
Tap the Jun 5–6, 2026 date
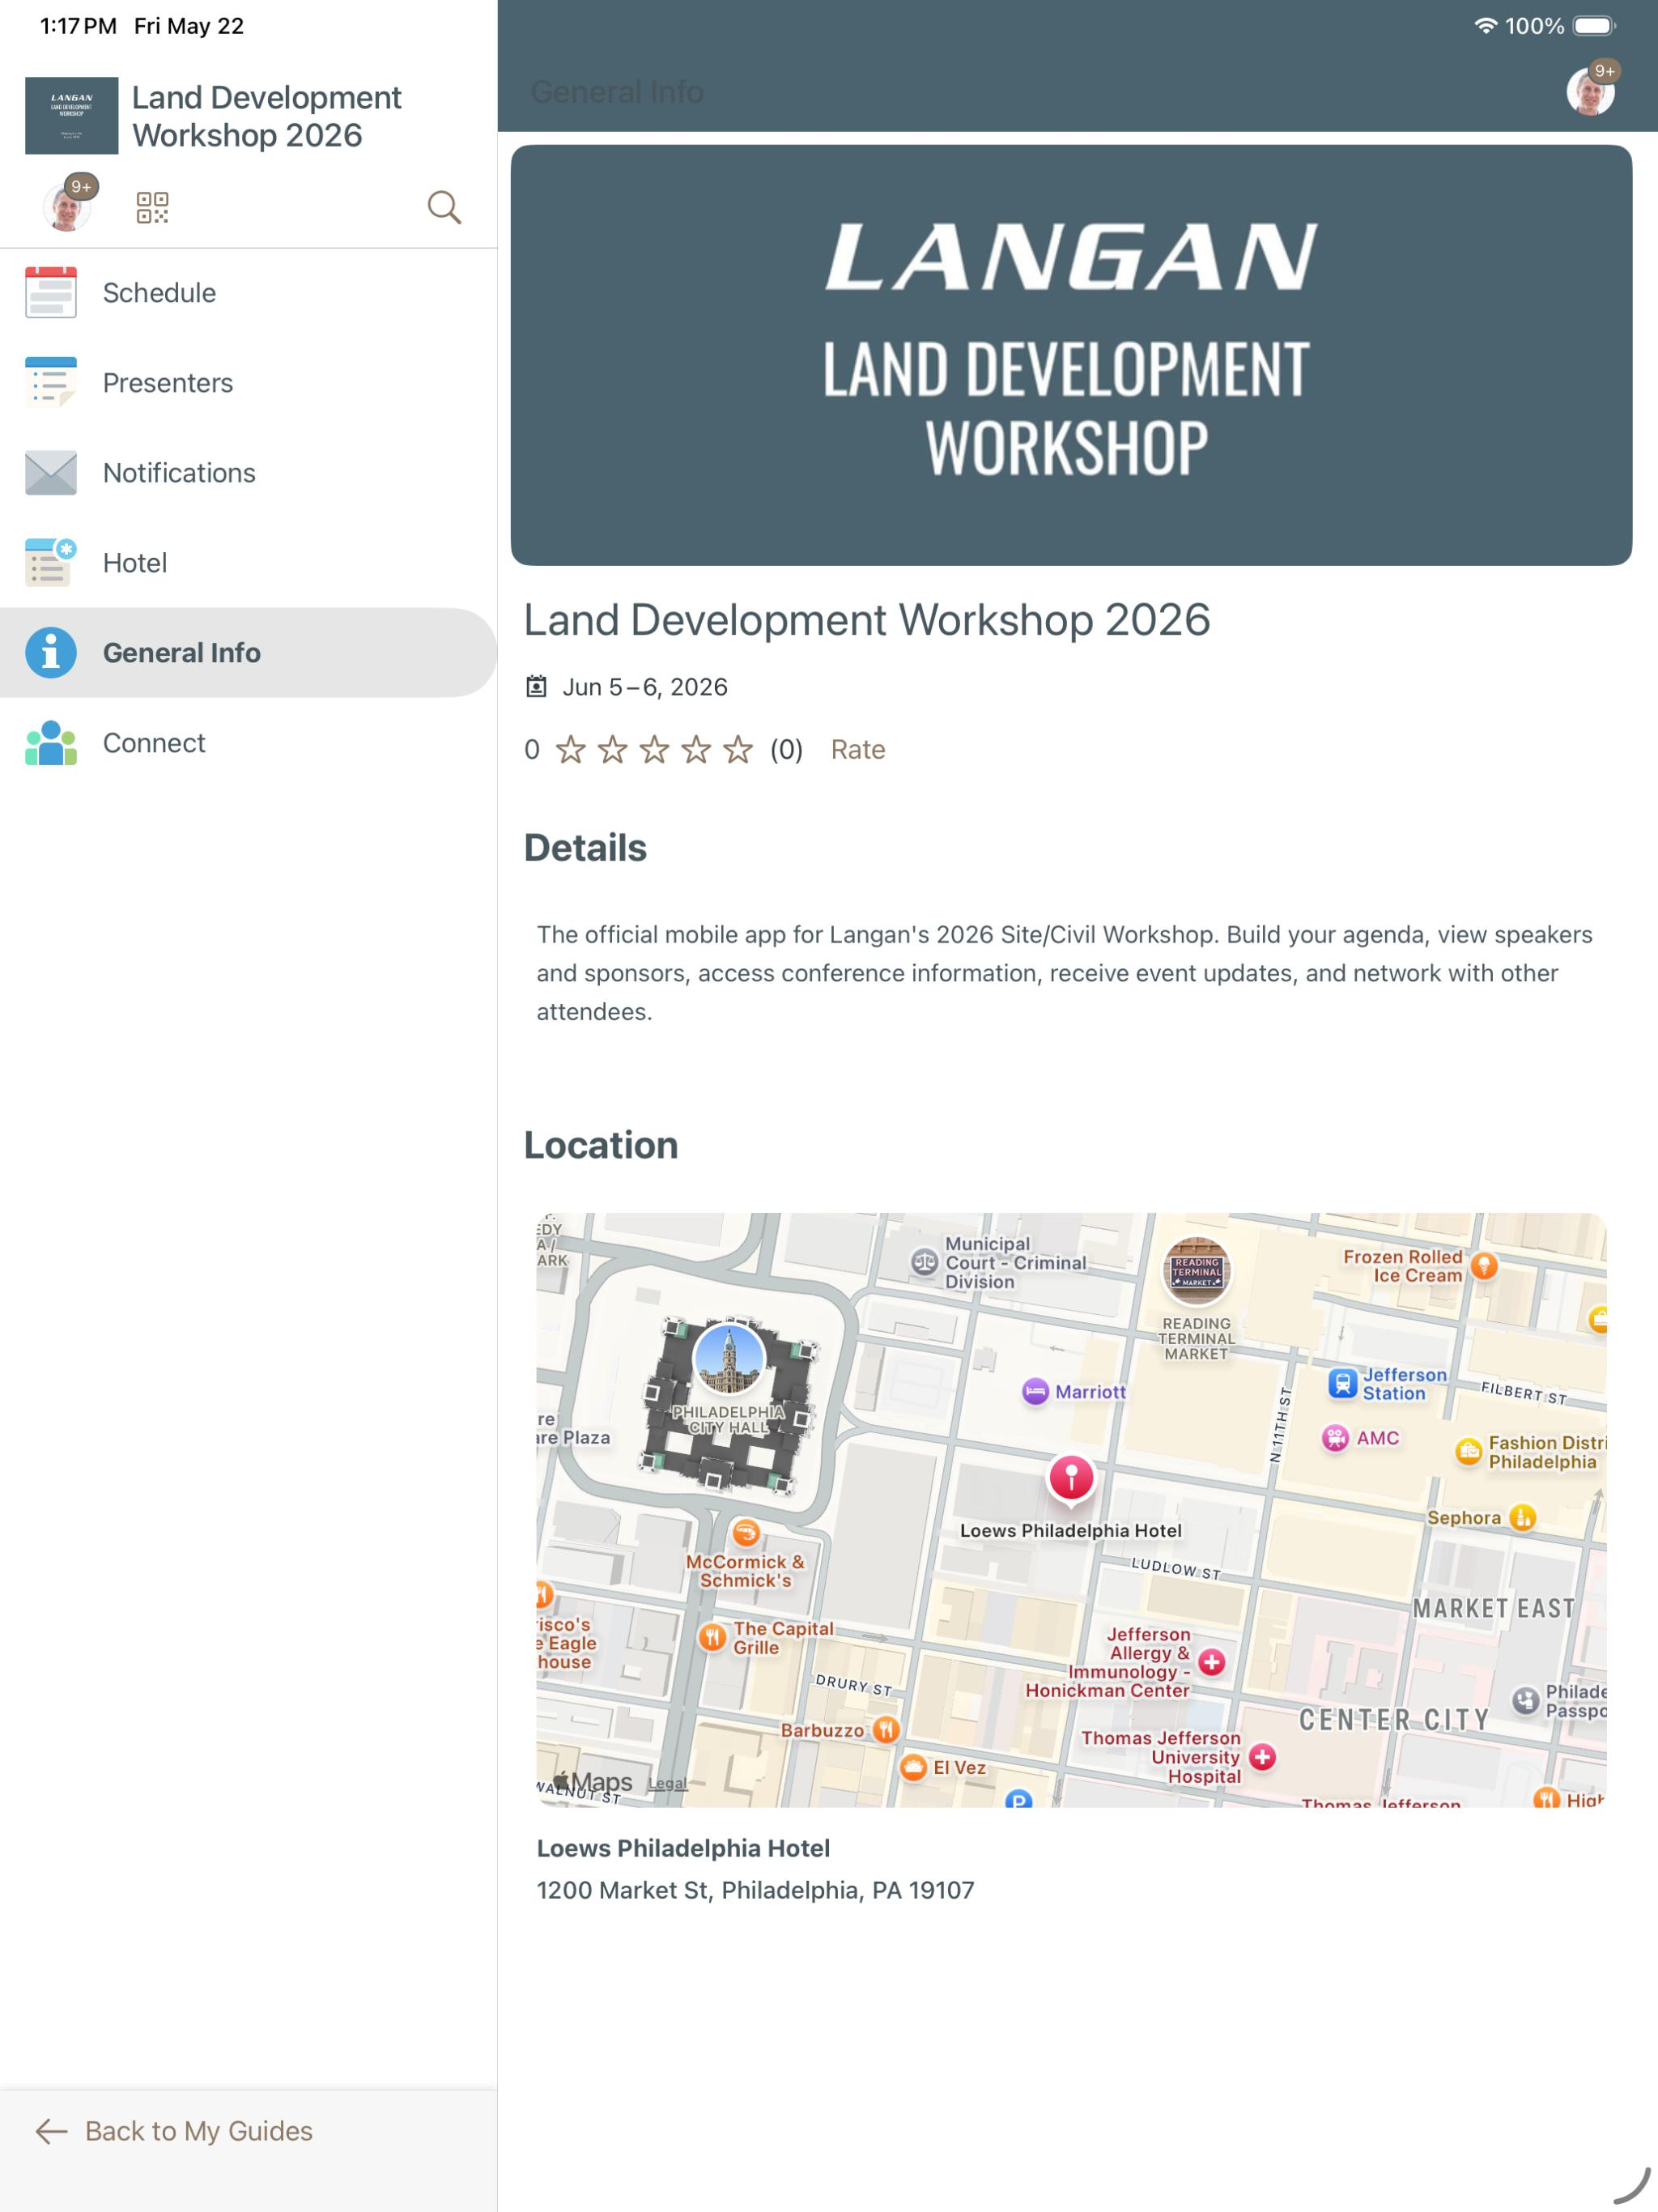pos(645,687)
